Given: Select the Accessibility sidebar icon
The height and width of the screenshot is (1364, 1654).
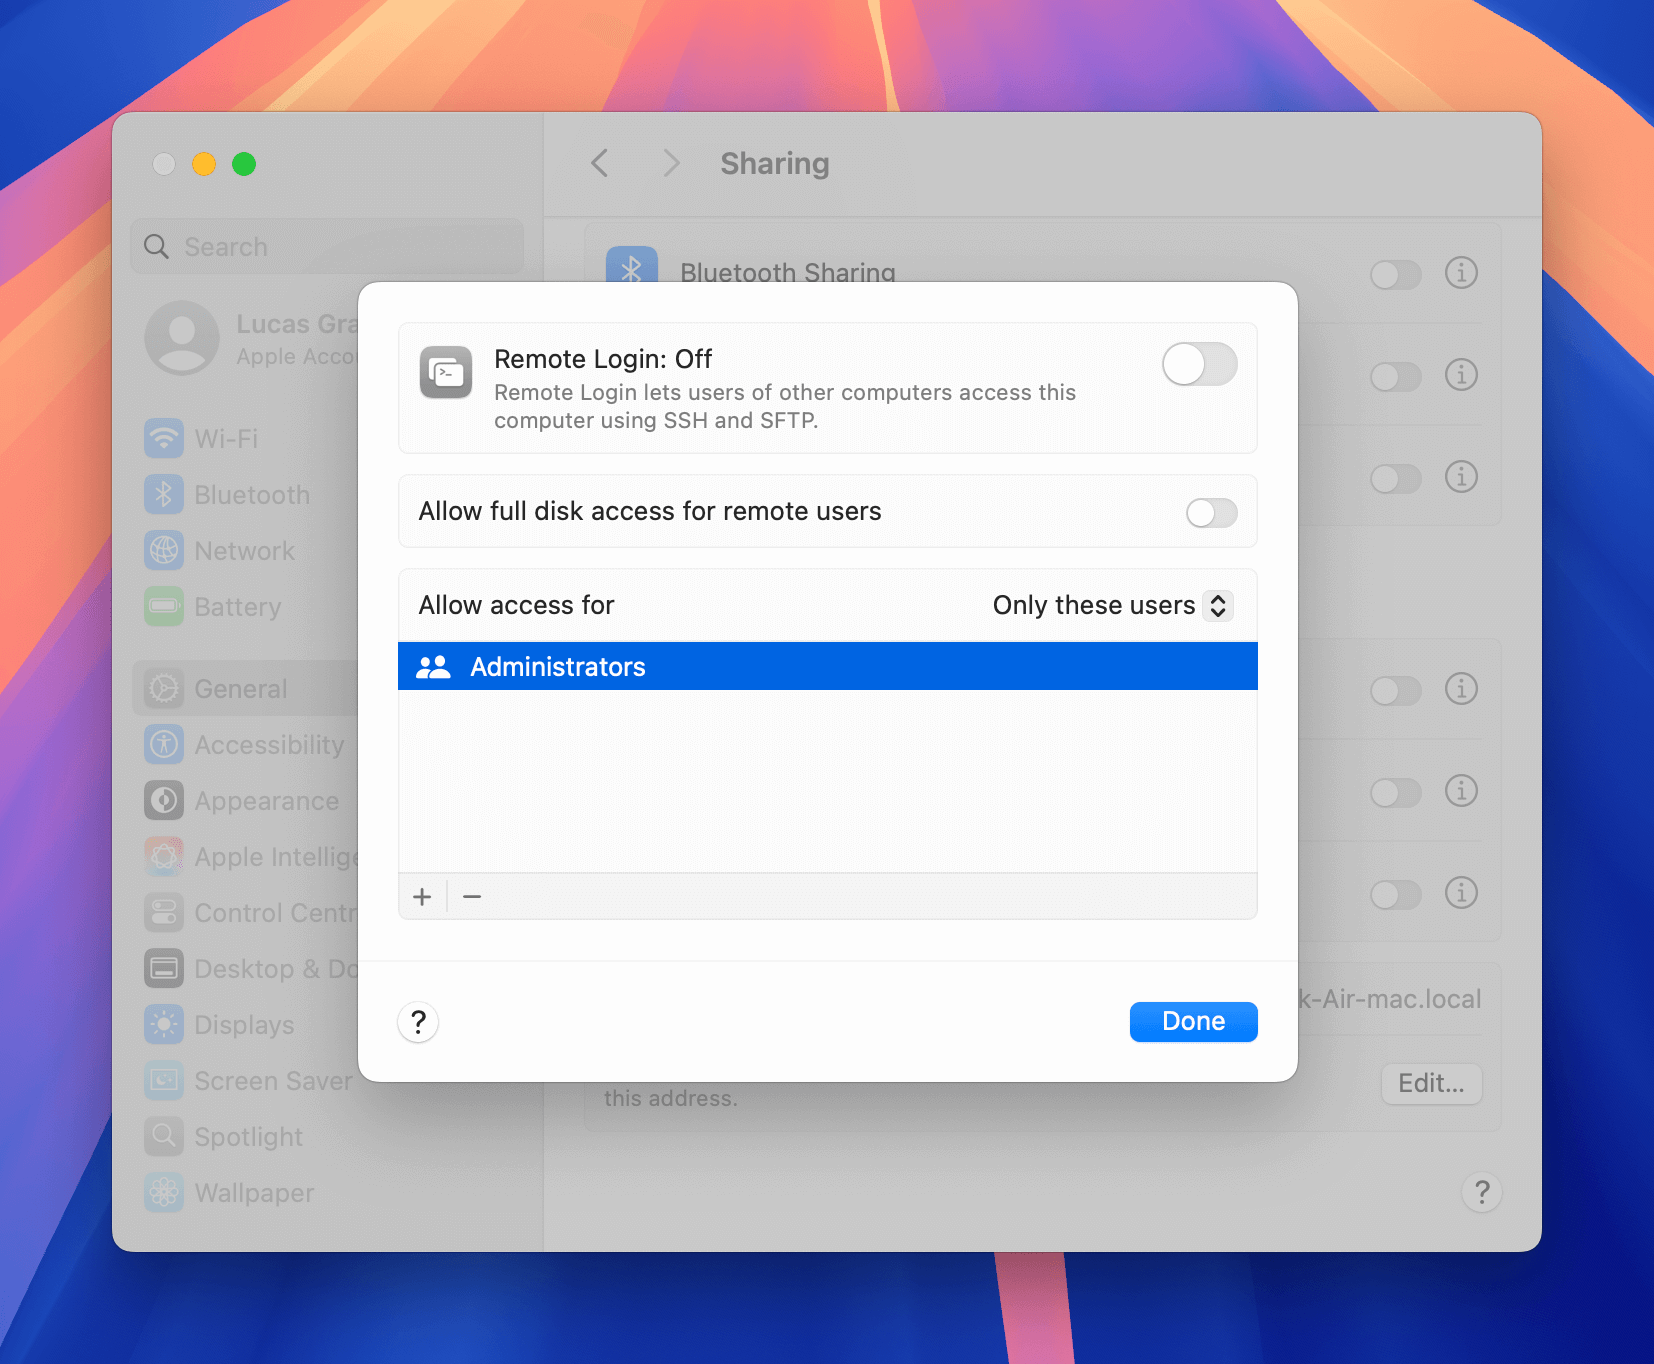Looking at the screenshot, I should [163, 744].
